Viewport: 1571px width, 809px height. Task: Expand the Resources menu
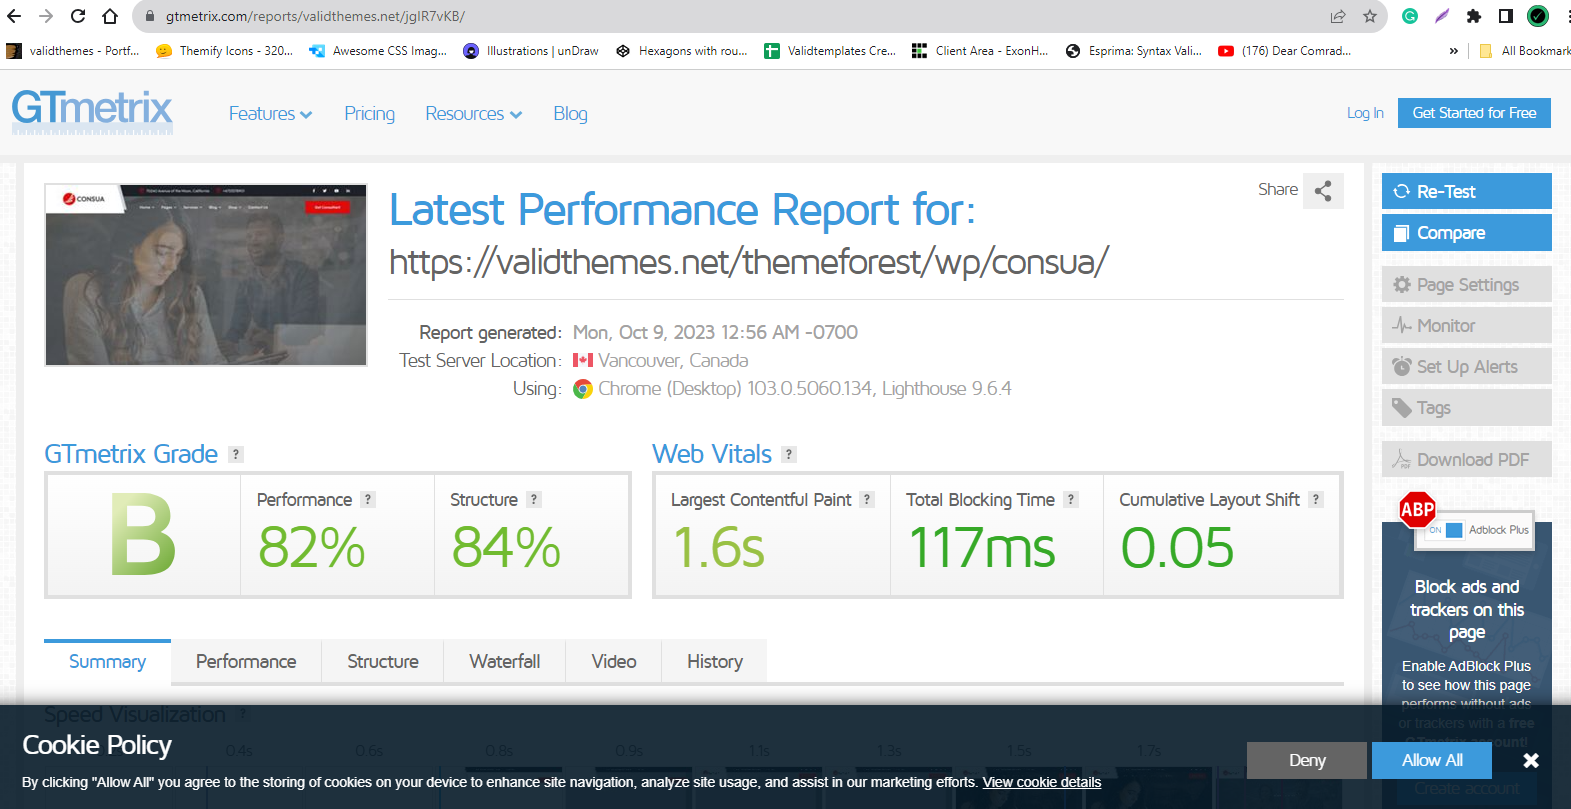[474, 114]
